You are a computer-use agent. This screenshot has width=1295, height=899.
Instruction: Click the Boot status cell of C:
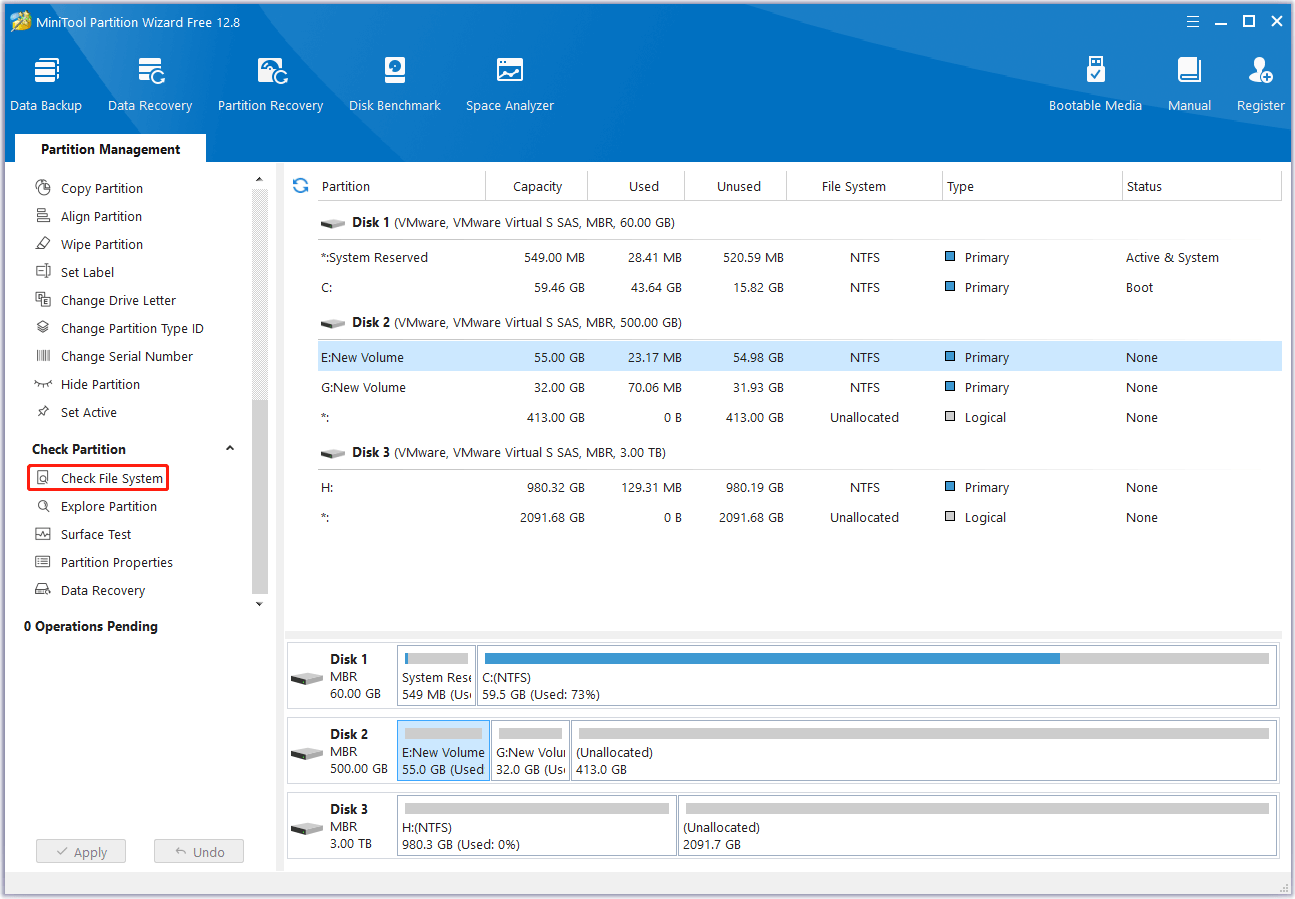[1139, 287]
